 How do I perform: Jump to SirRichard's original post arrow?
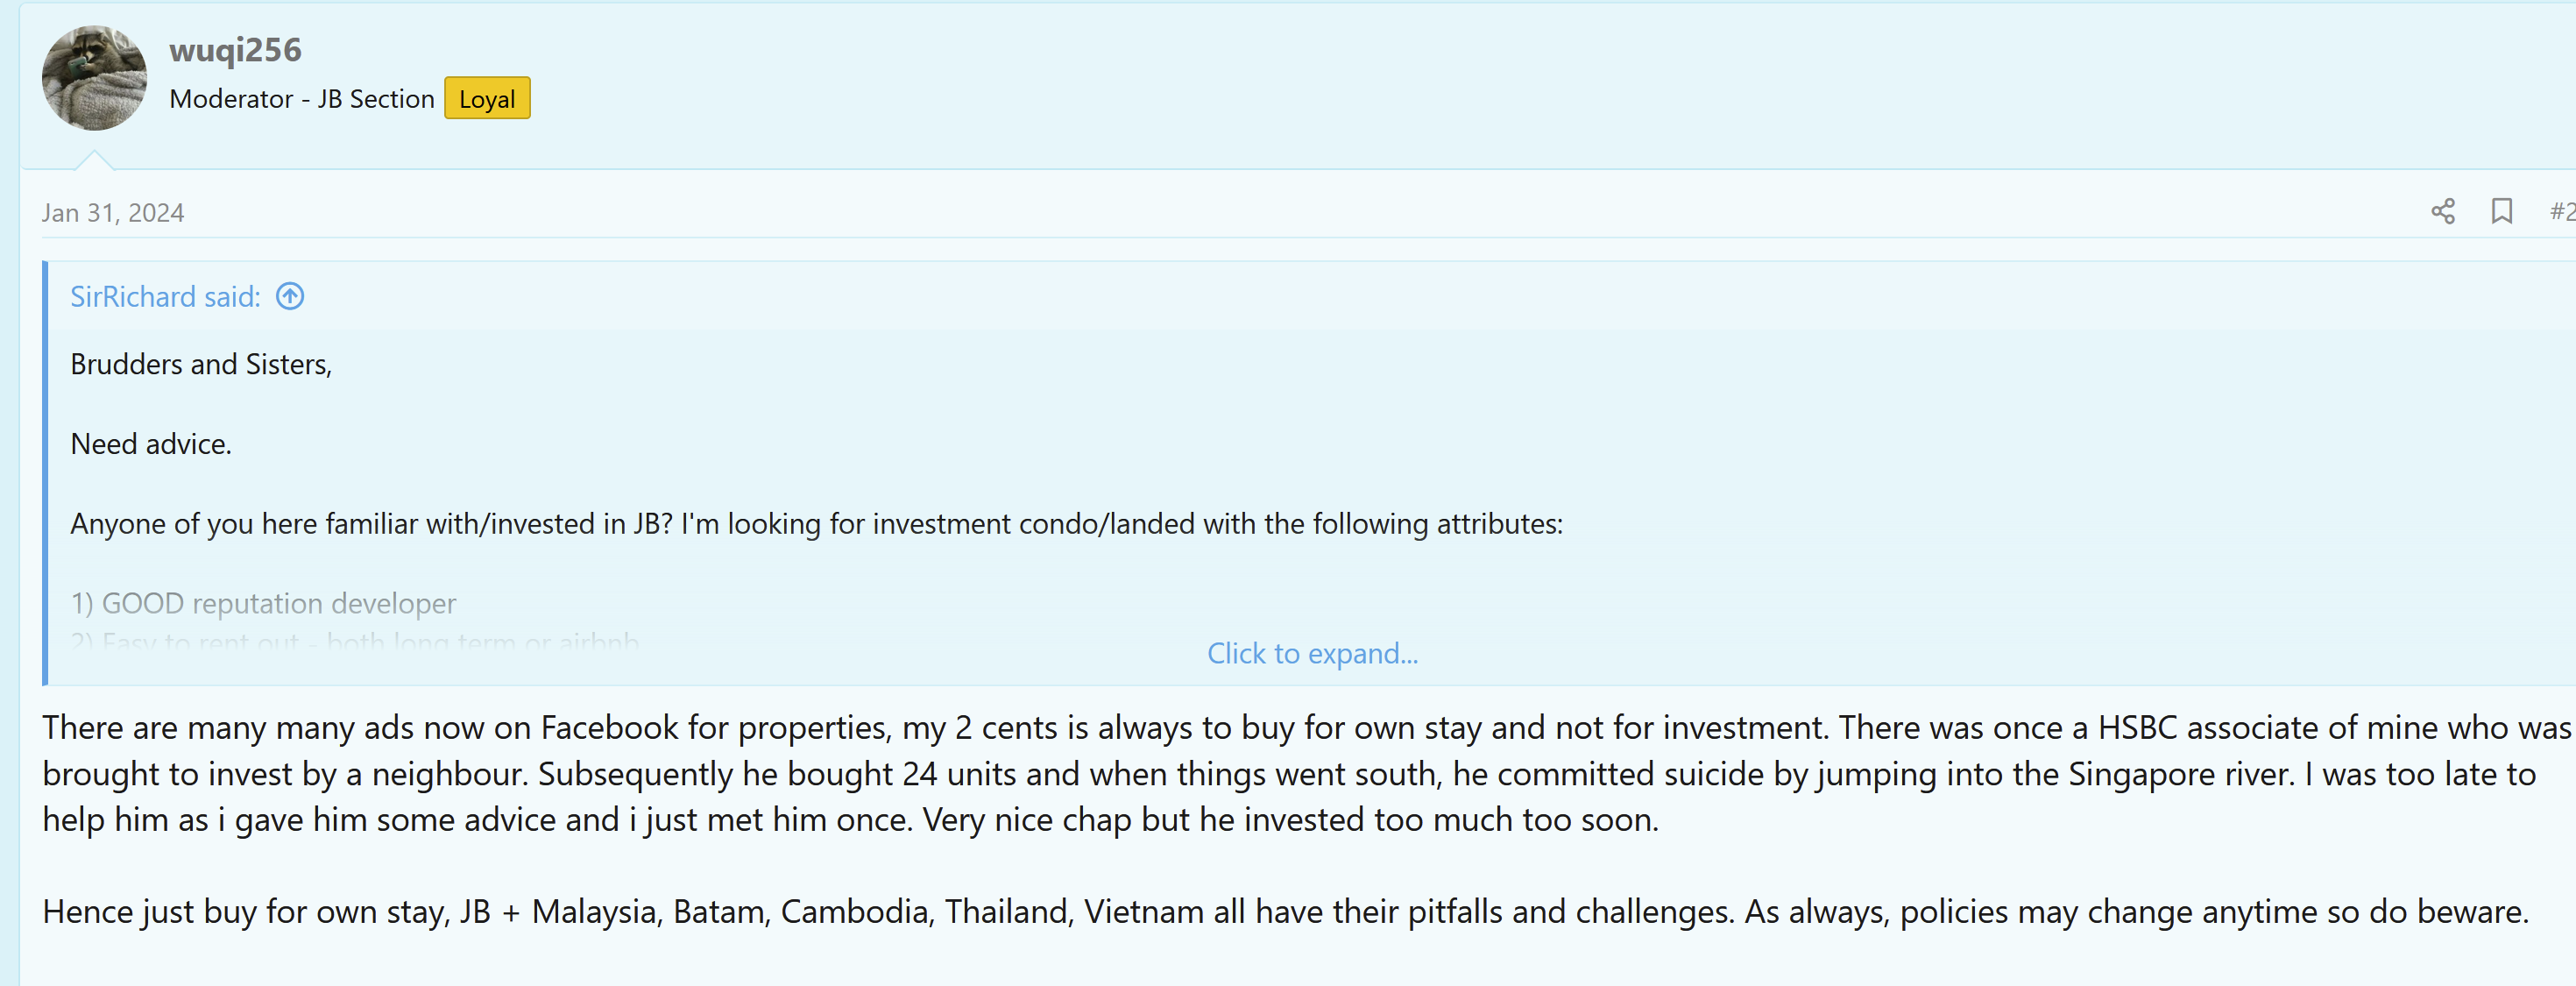(x=290, y=296)
